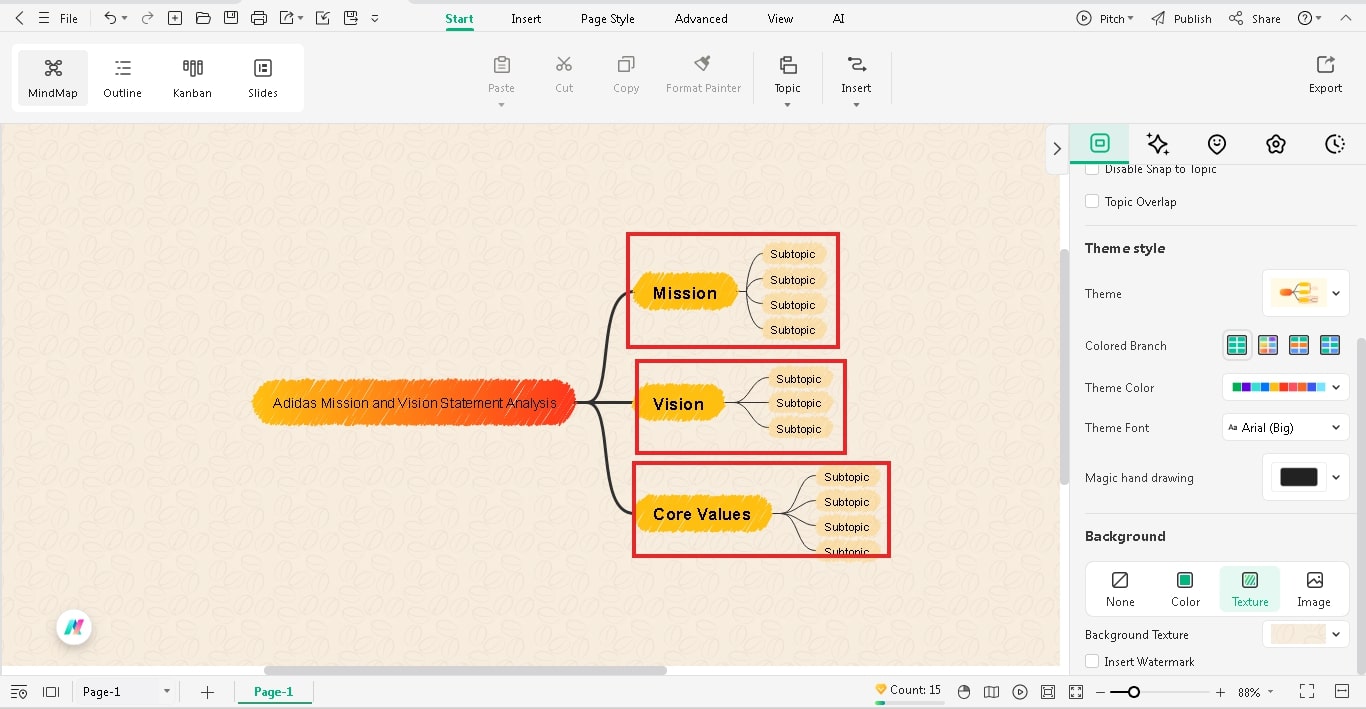Set background to Image
Image resolution: width=1366 pixels, height=709 pixels.
tap(1314, 589)
